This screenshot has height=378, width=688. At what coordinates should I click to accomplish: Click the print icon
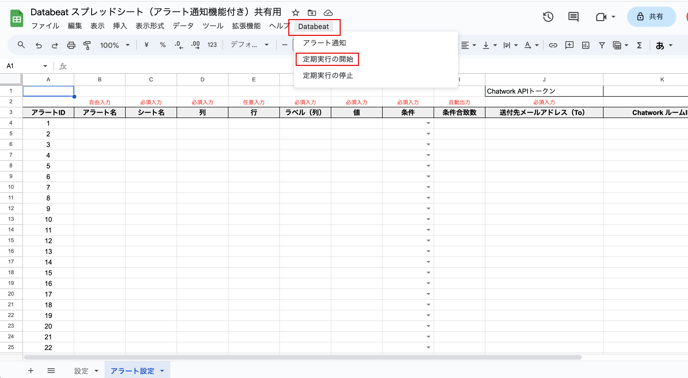pyautogui.click(x=71, y=45)
